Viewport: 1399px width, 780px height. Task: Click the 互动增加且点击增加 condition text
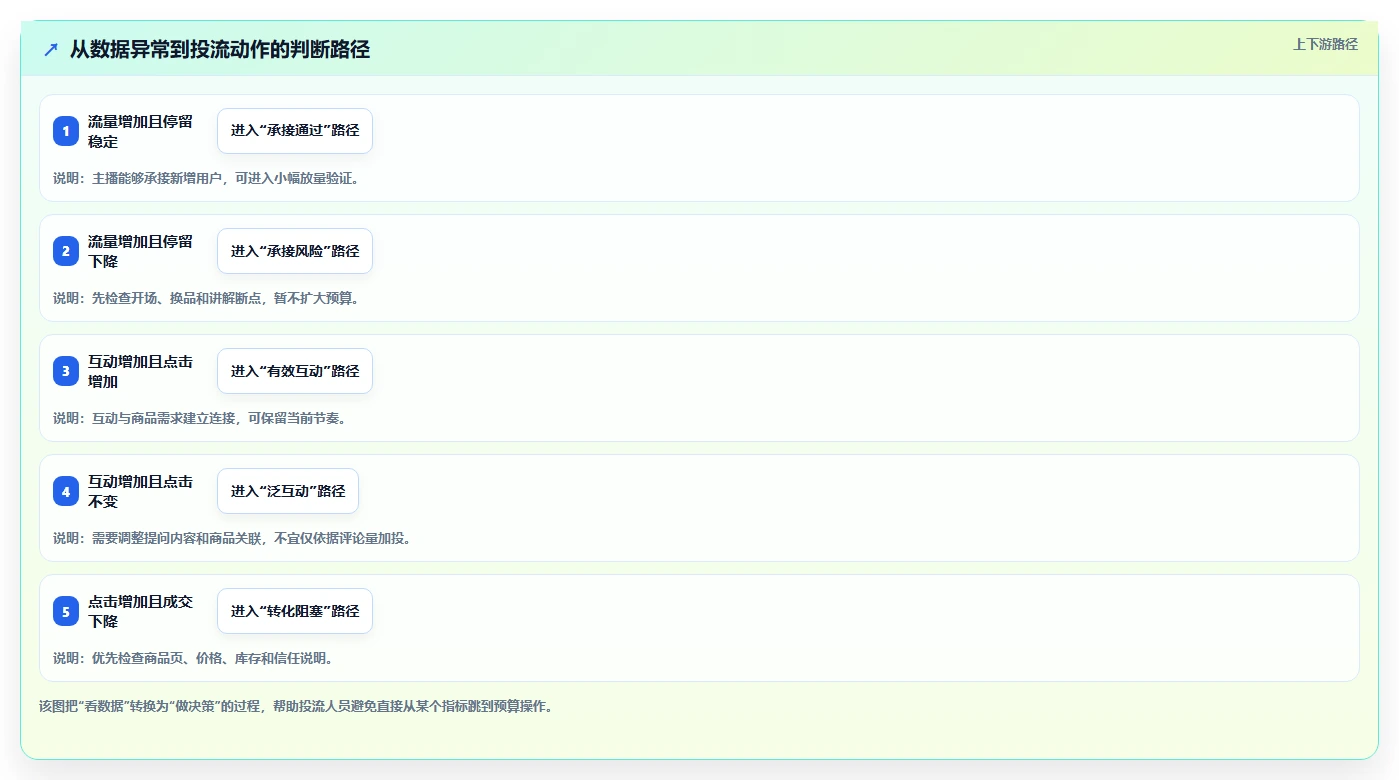141,371
